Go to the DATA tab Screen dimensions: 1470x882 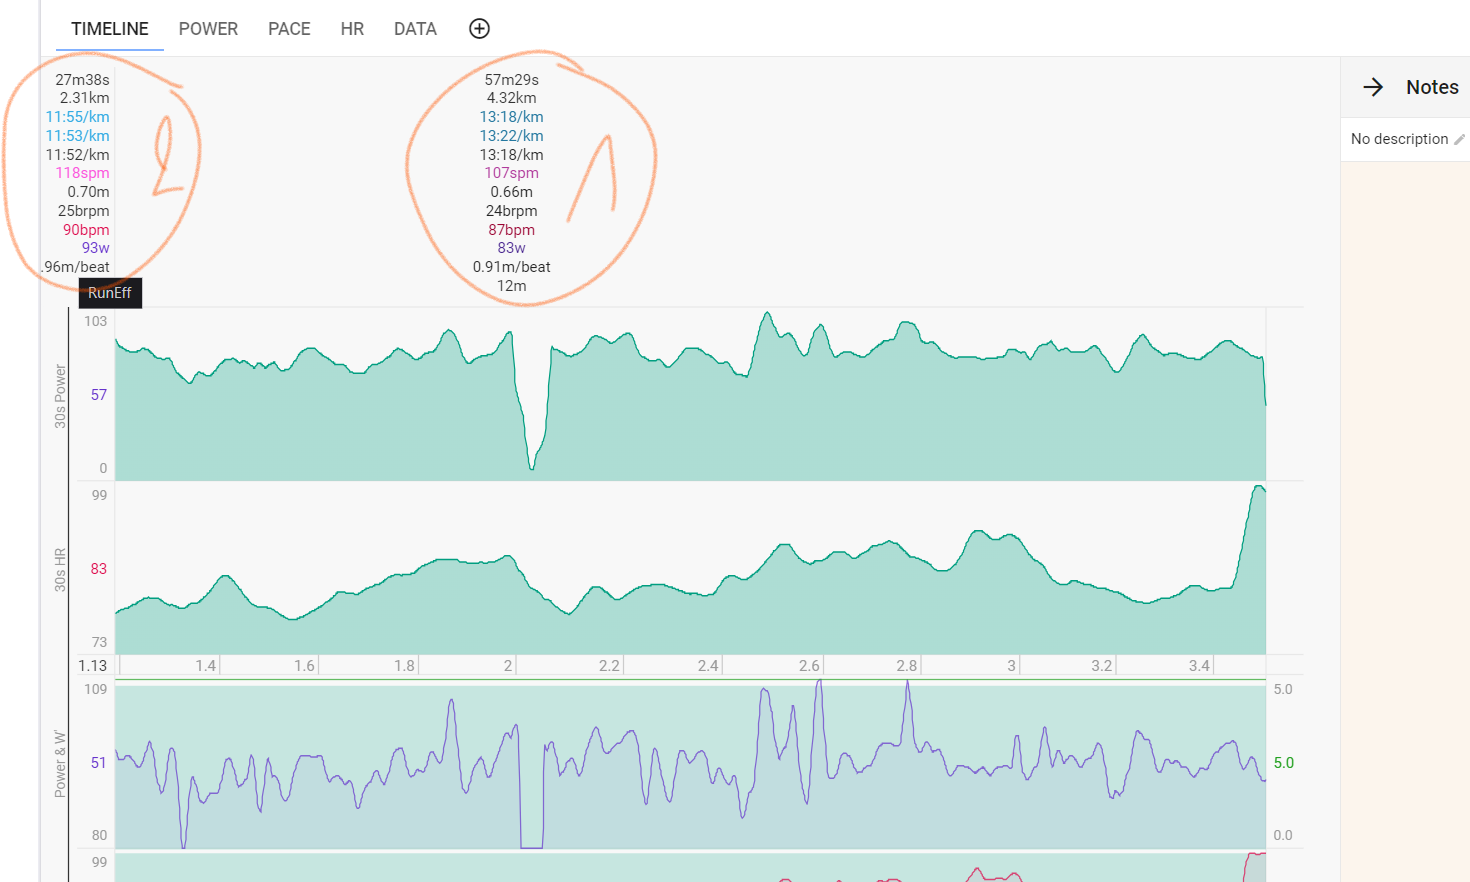coord(415,29)
